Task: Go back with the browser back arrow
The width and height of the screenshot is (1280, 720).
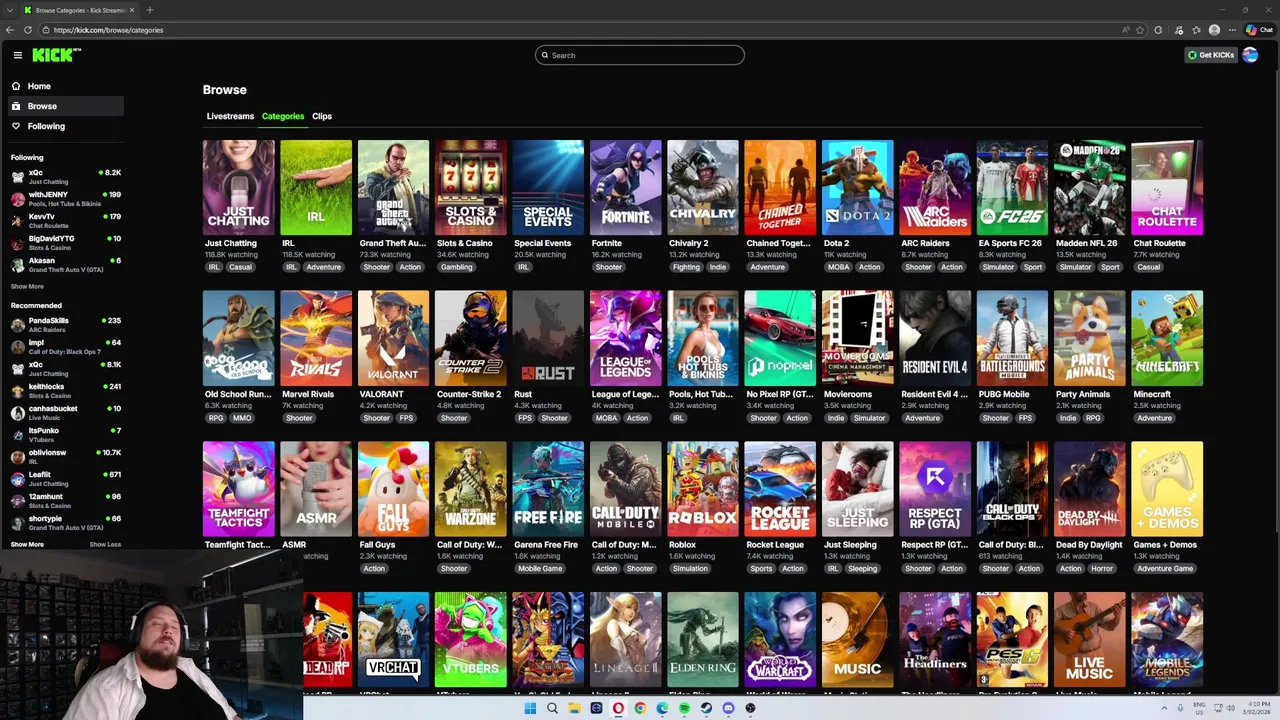Action: (x=10, y=30)
